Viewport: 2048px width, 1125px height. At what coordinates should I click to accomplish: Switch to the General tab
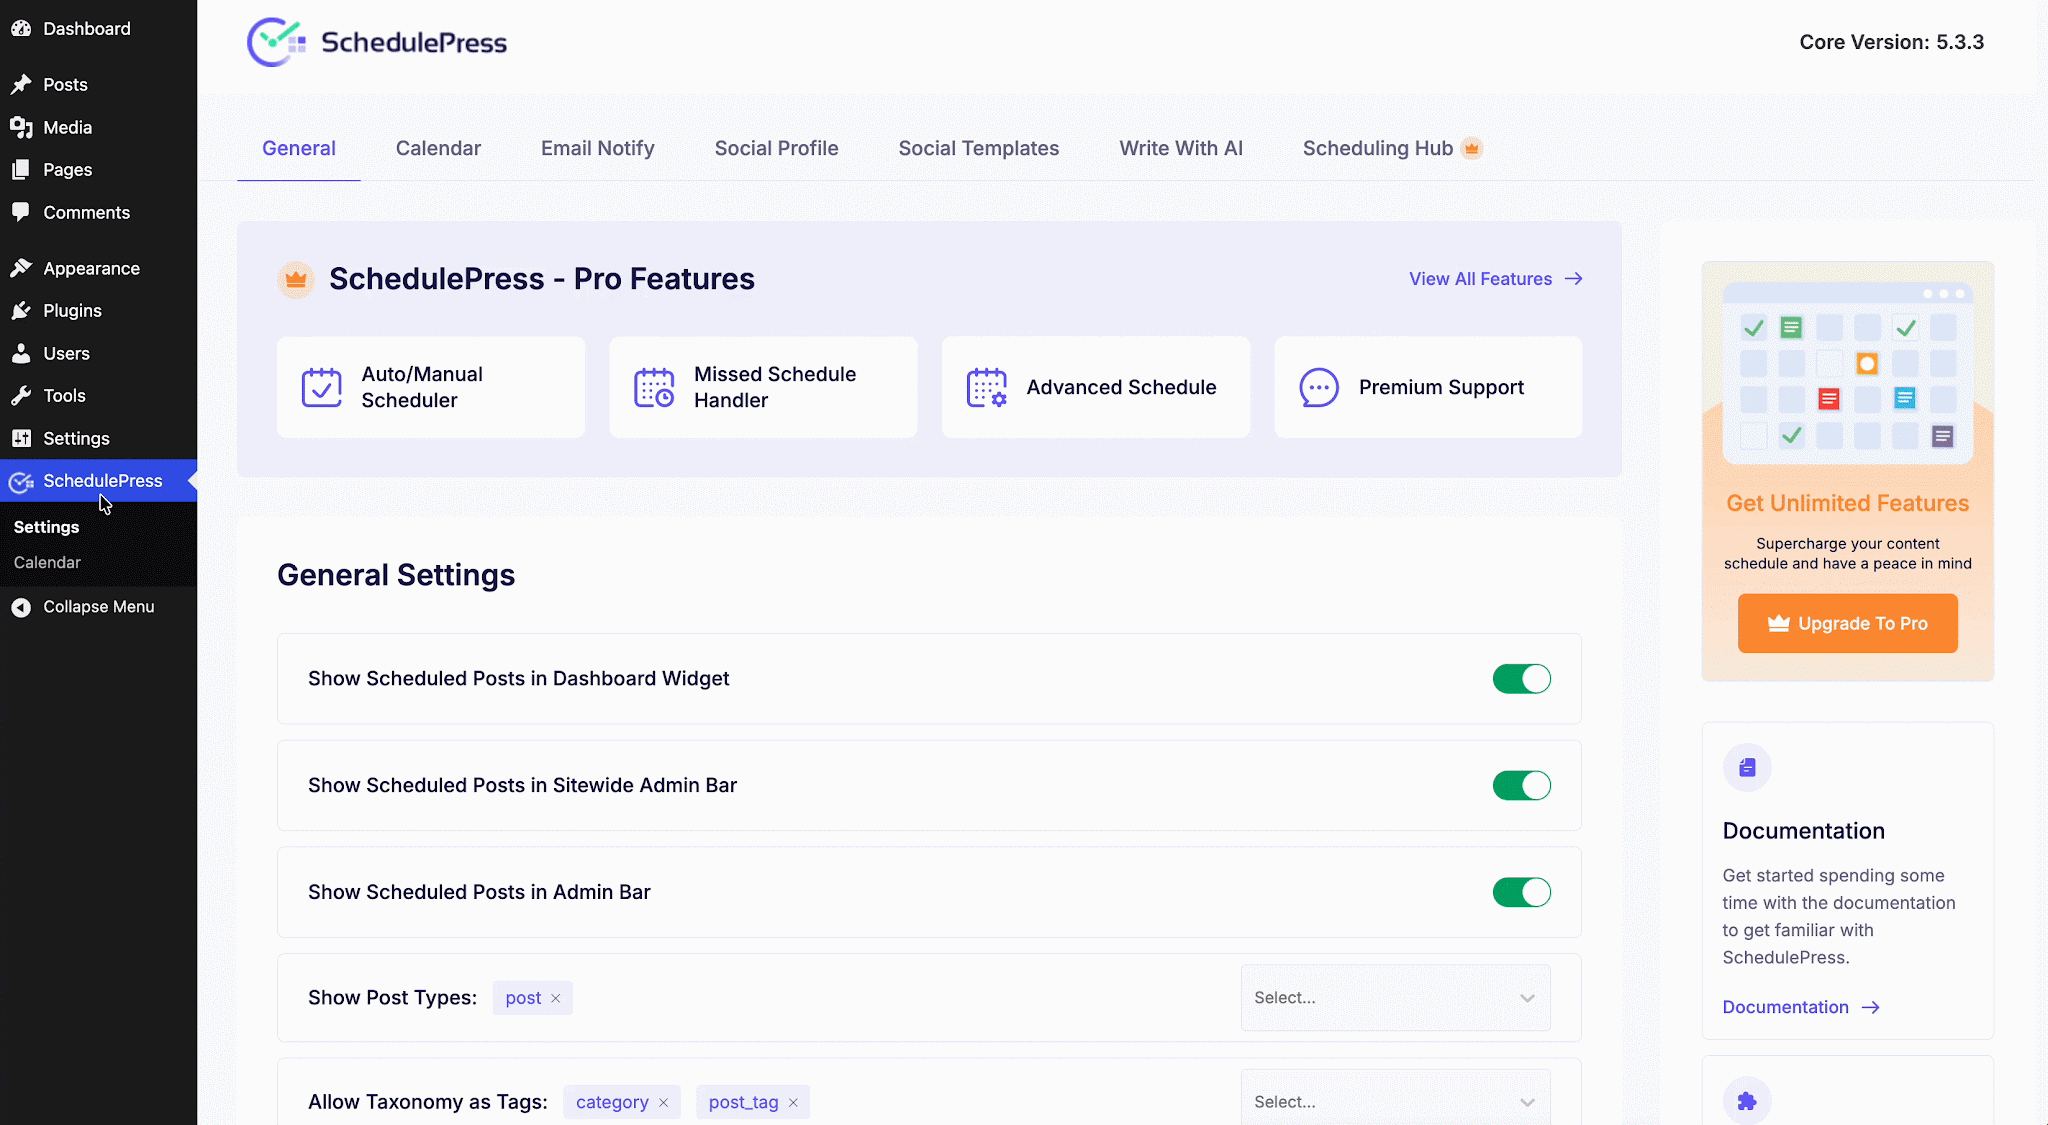(299, 148)
